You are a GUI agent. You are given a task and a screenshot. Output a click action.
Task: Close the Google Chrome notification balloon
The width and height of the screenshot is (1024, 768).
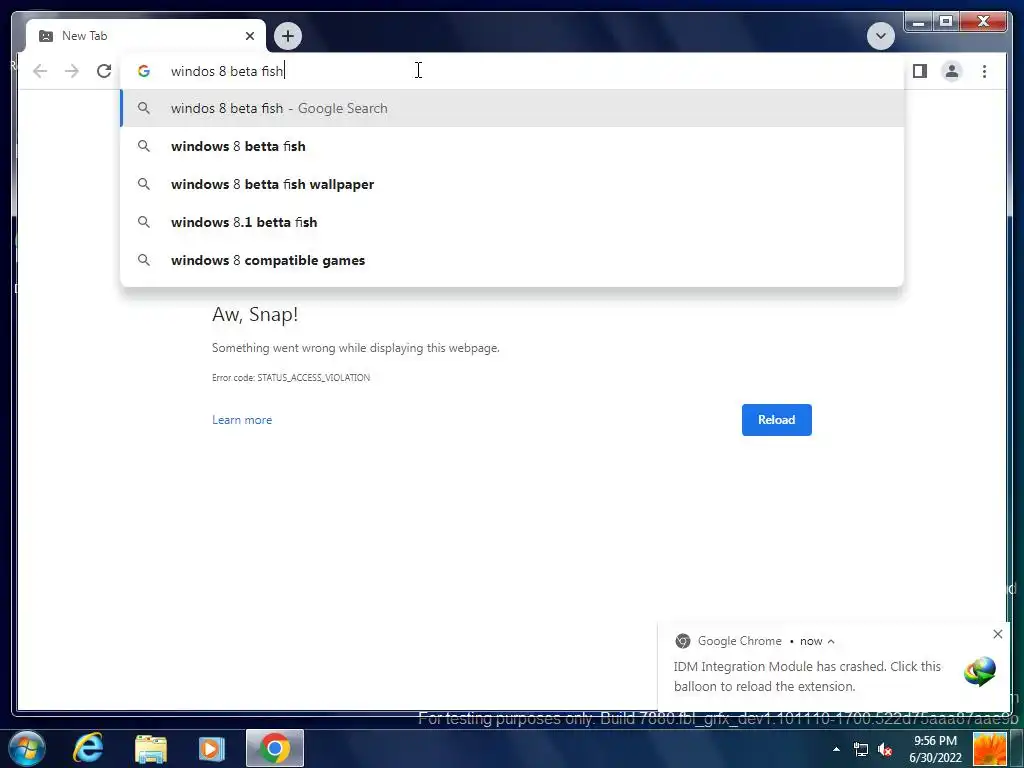pos(997,634)
